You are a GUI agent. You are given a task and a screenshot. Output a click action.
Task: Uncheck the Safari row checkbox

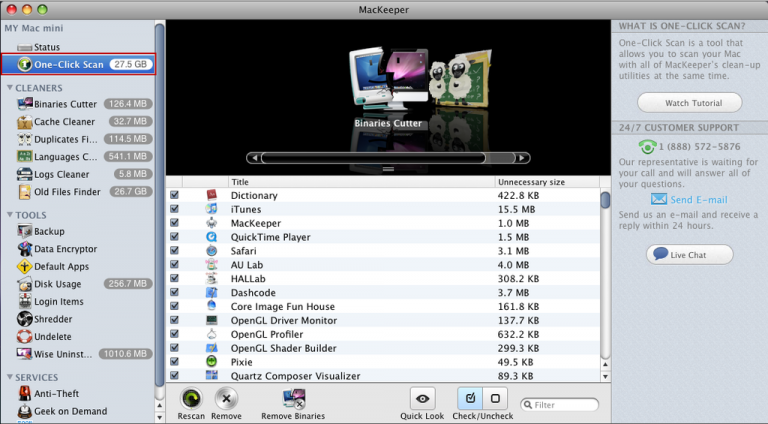click(175, 251)
